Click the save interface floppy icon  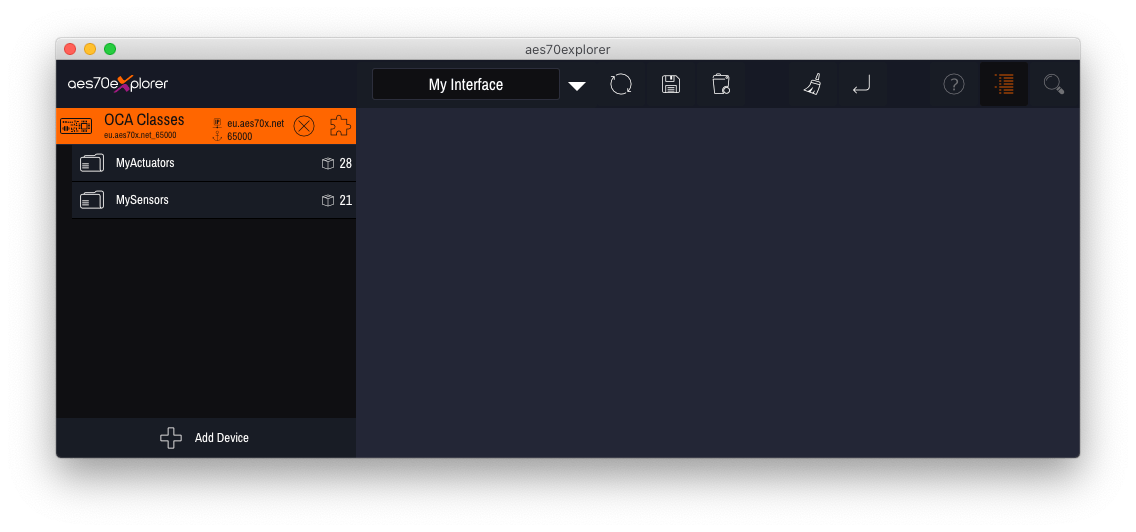[x=671, y=85]
